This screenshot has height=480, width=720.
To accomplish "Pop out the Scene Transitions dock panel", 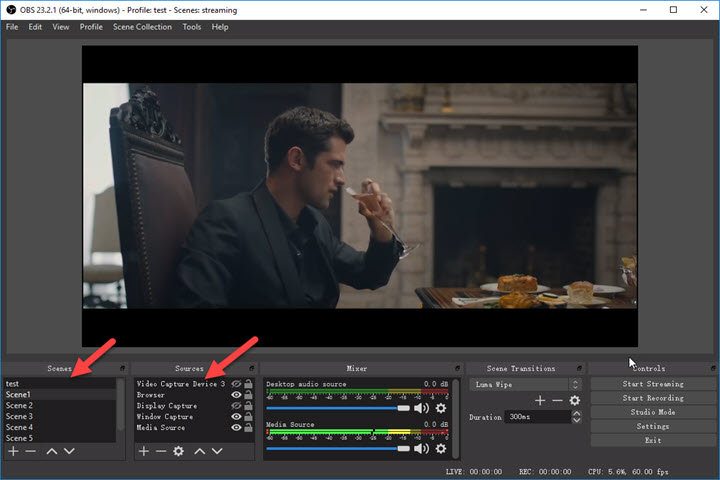I will click(579, 368).
